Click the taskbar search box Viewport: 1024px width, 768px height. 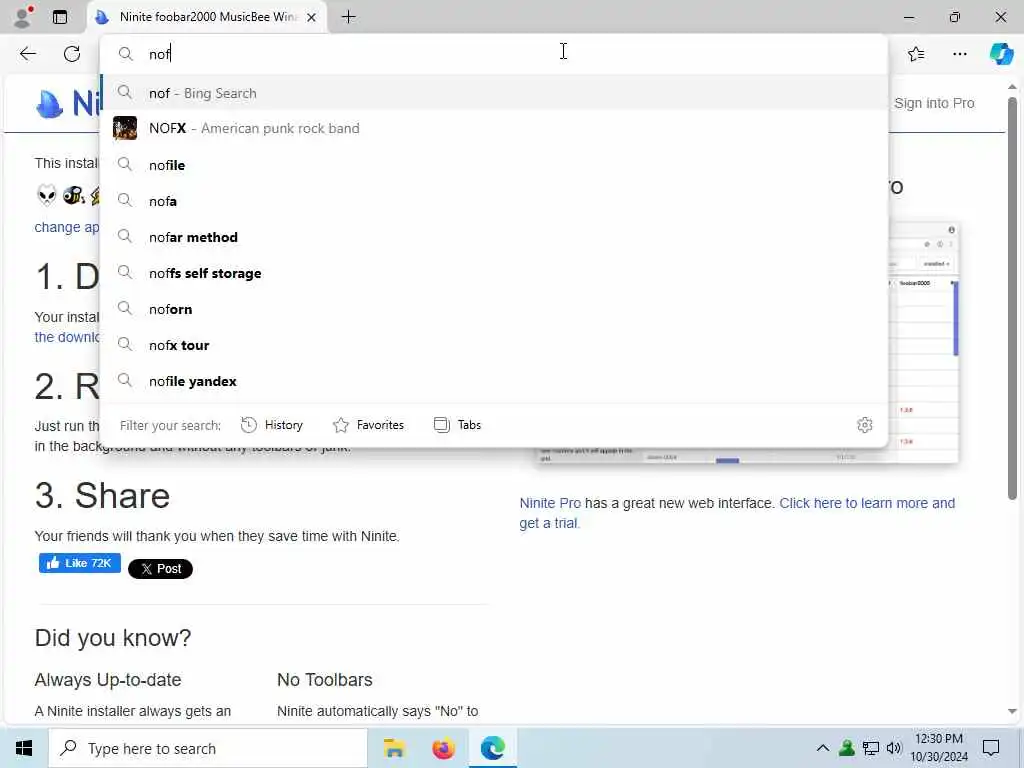[208, 748]
